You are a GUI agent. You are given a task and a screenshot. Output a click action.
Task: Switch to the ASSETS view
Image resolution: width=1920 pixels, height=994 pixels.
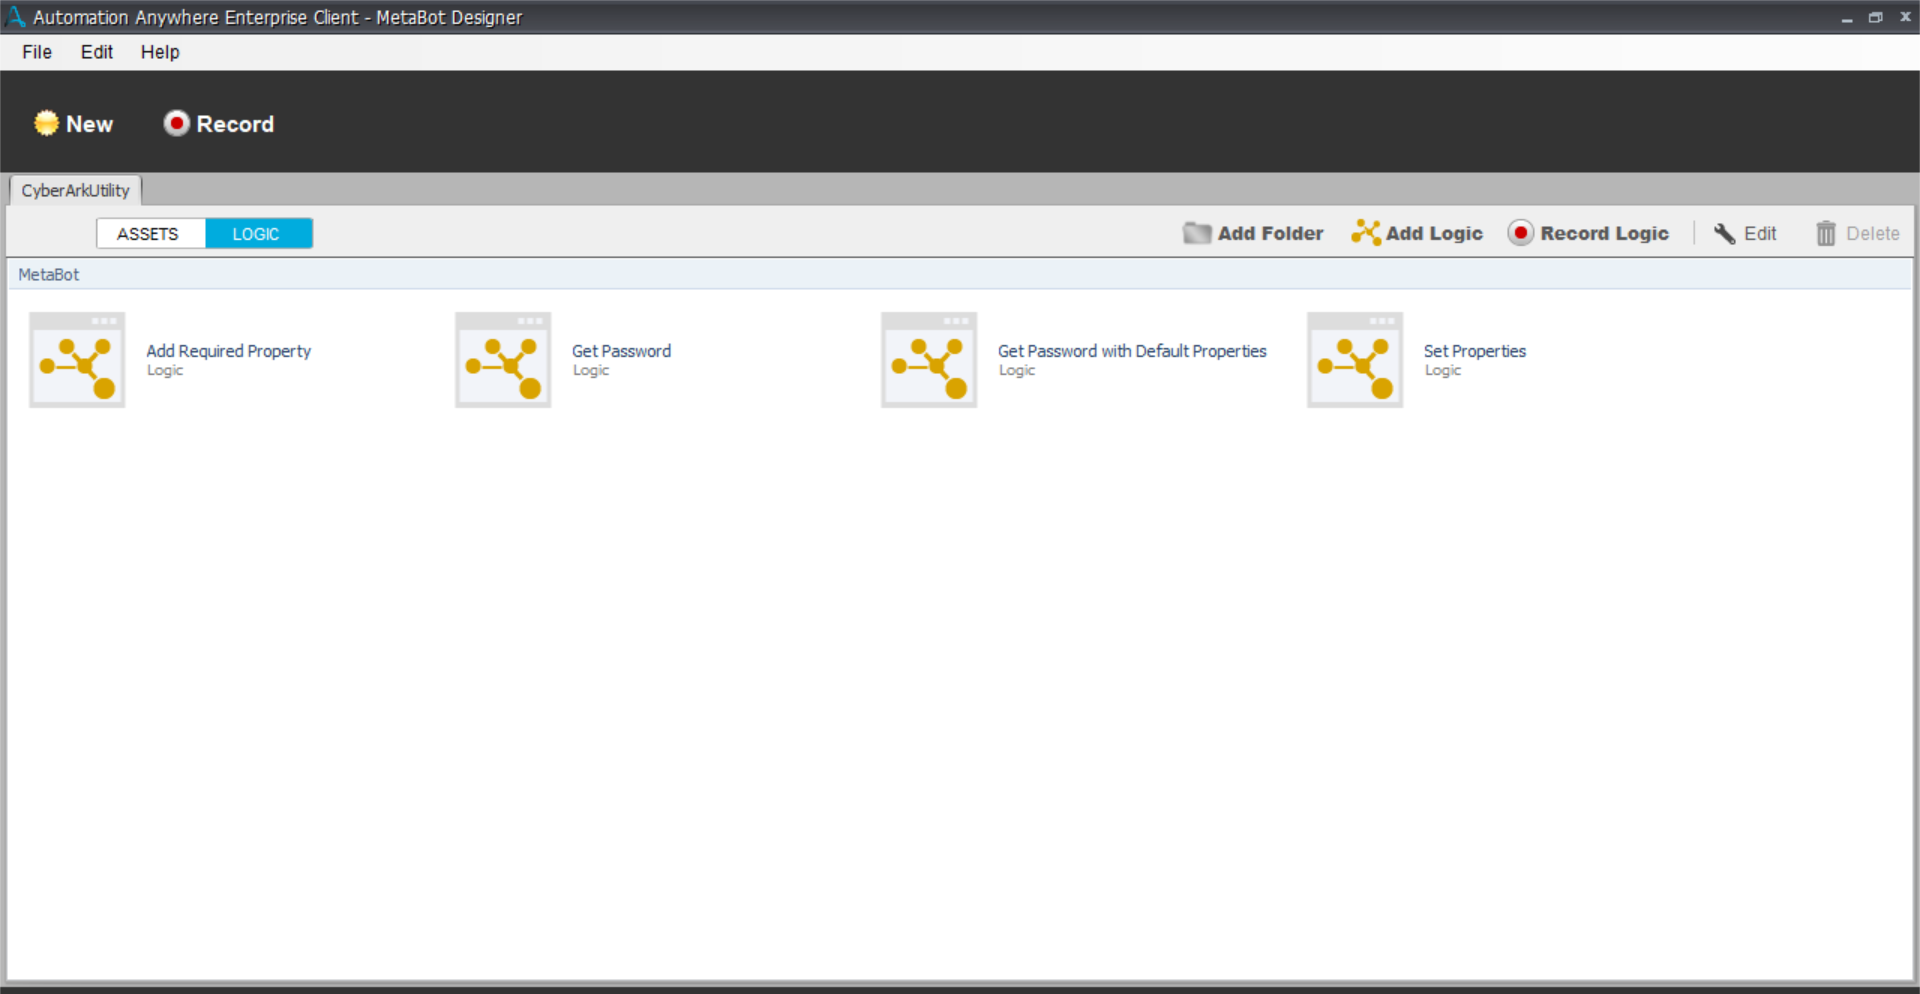151,234
